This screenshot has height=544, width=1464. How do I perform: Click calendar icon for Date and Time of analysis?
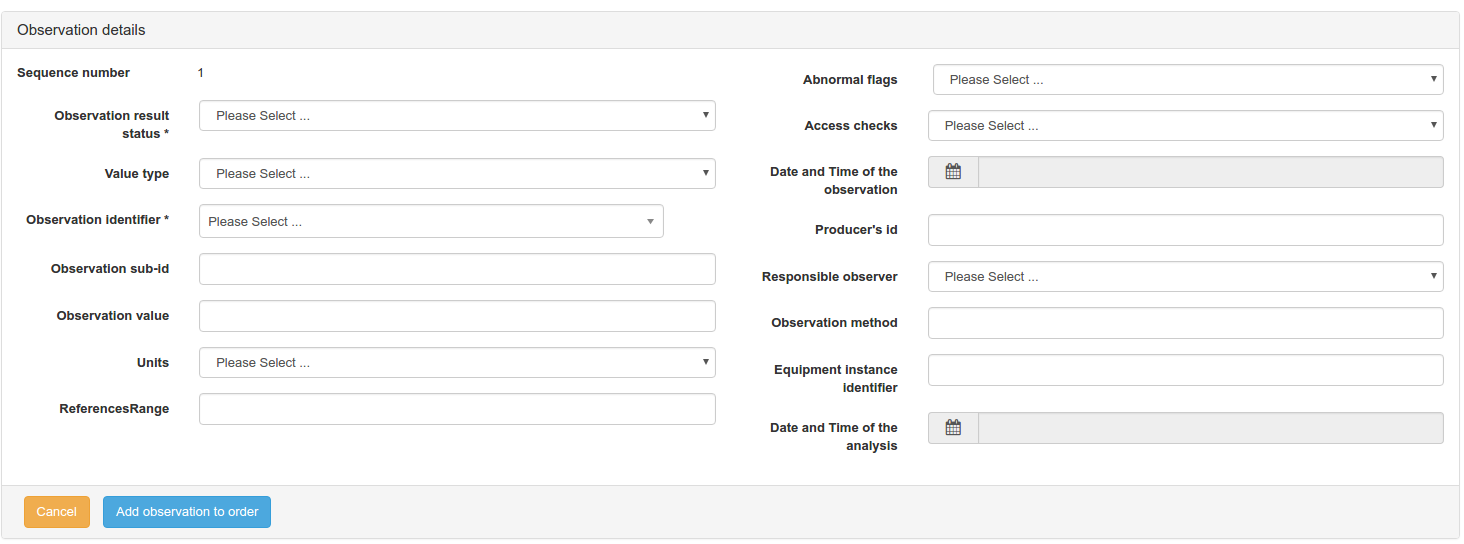(953, 428)
